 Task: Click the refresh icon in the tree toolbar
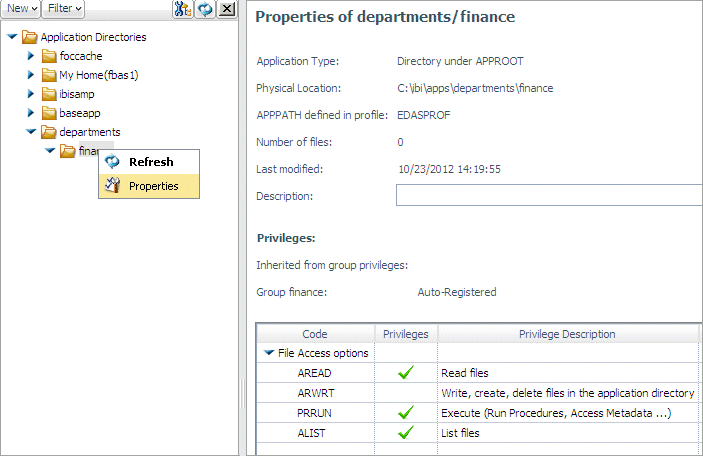tap(205, 9)
